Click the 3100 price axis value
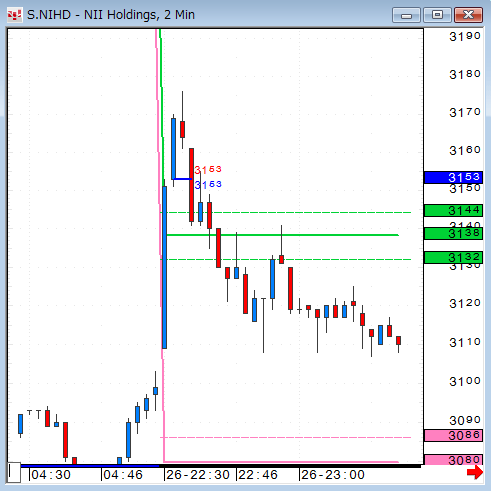Screen dimensions: 491x491 point(465,381)
